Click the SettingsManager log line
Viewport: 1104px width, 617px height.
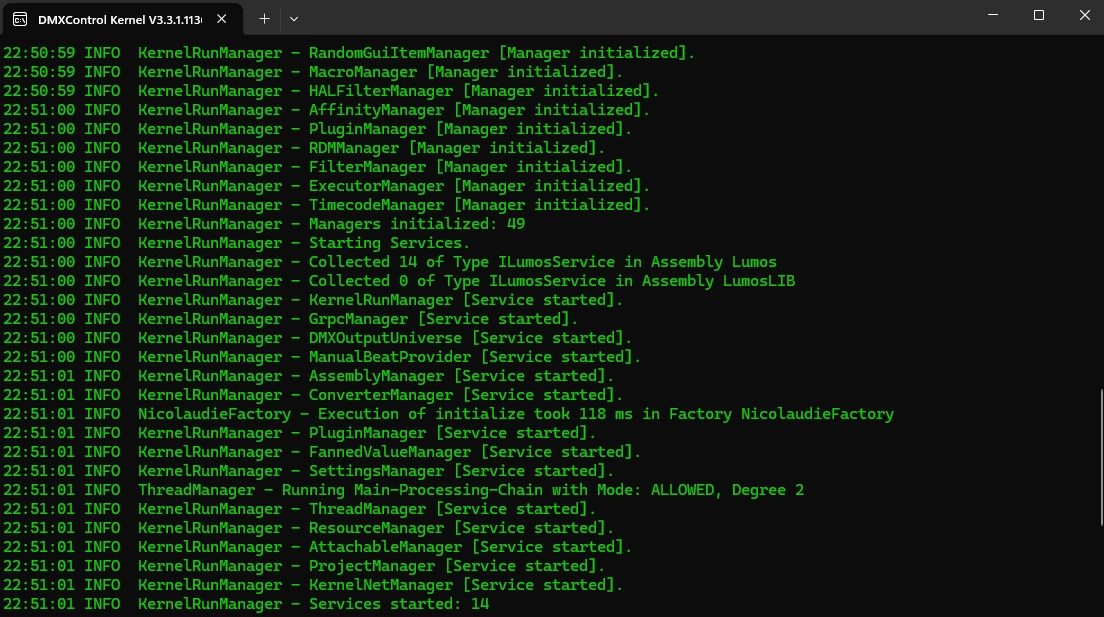[x=308, y=471]
